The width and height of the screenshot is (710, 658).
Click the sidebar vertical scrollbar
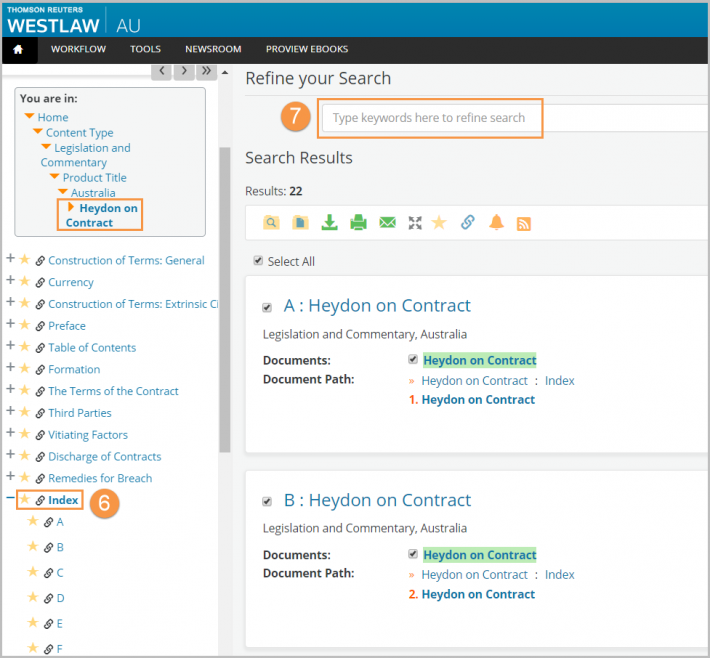[x=225, y=299]
